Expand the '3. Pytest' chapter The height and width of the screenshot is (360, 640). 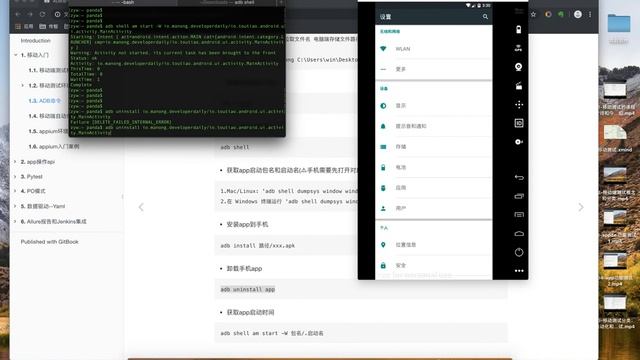pyautogui.click(x=16, y=177)
